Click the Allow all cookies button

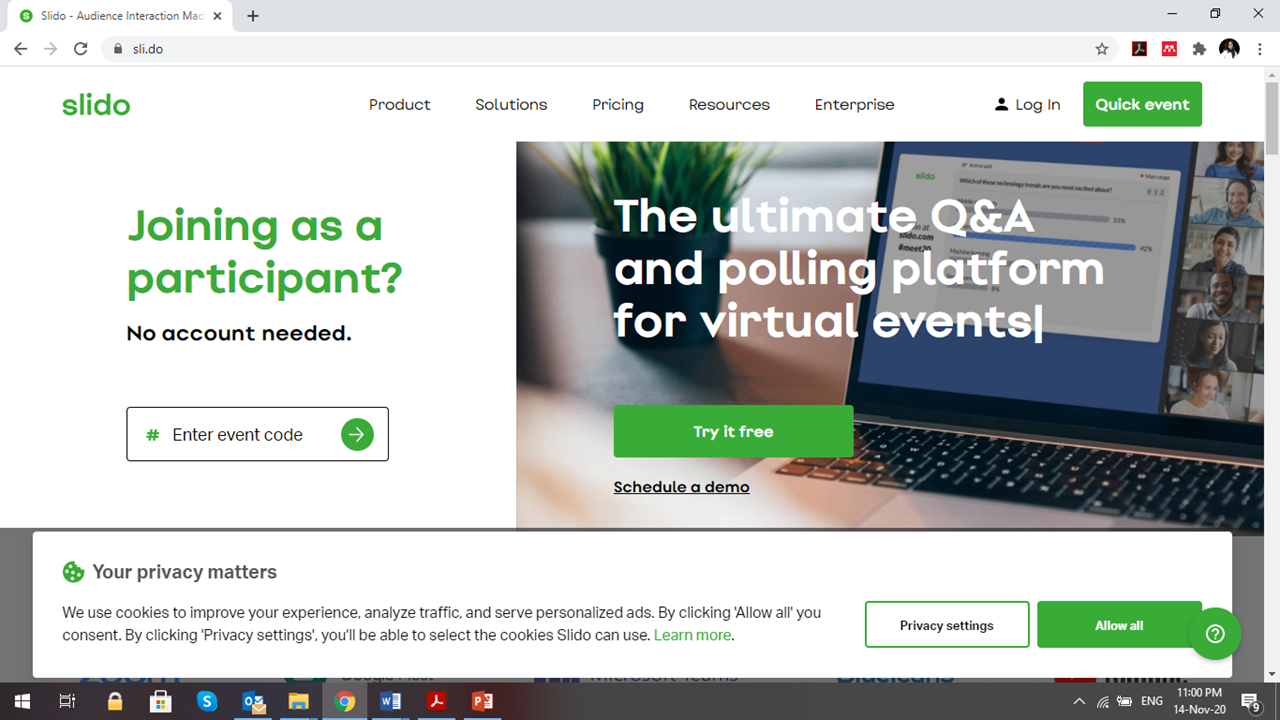[x=1119, y=625]
